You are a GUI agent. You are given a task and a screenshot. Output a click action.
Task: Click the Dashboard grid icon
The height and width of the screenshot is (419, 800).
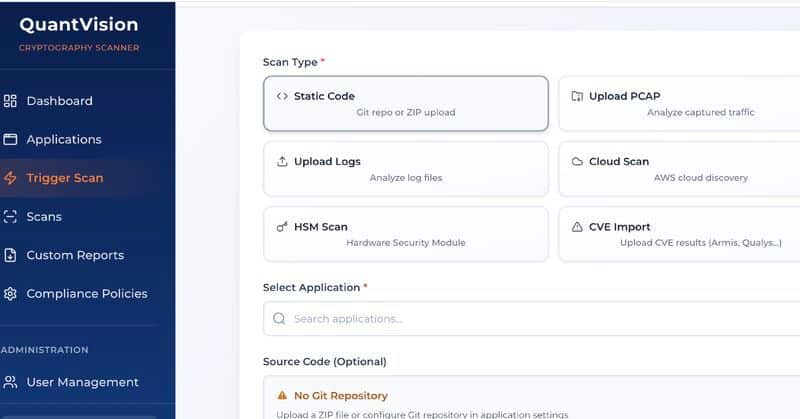tap(10, 101)
